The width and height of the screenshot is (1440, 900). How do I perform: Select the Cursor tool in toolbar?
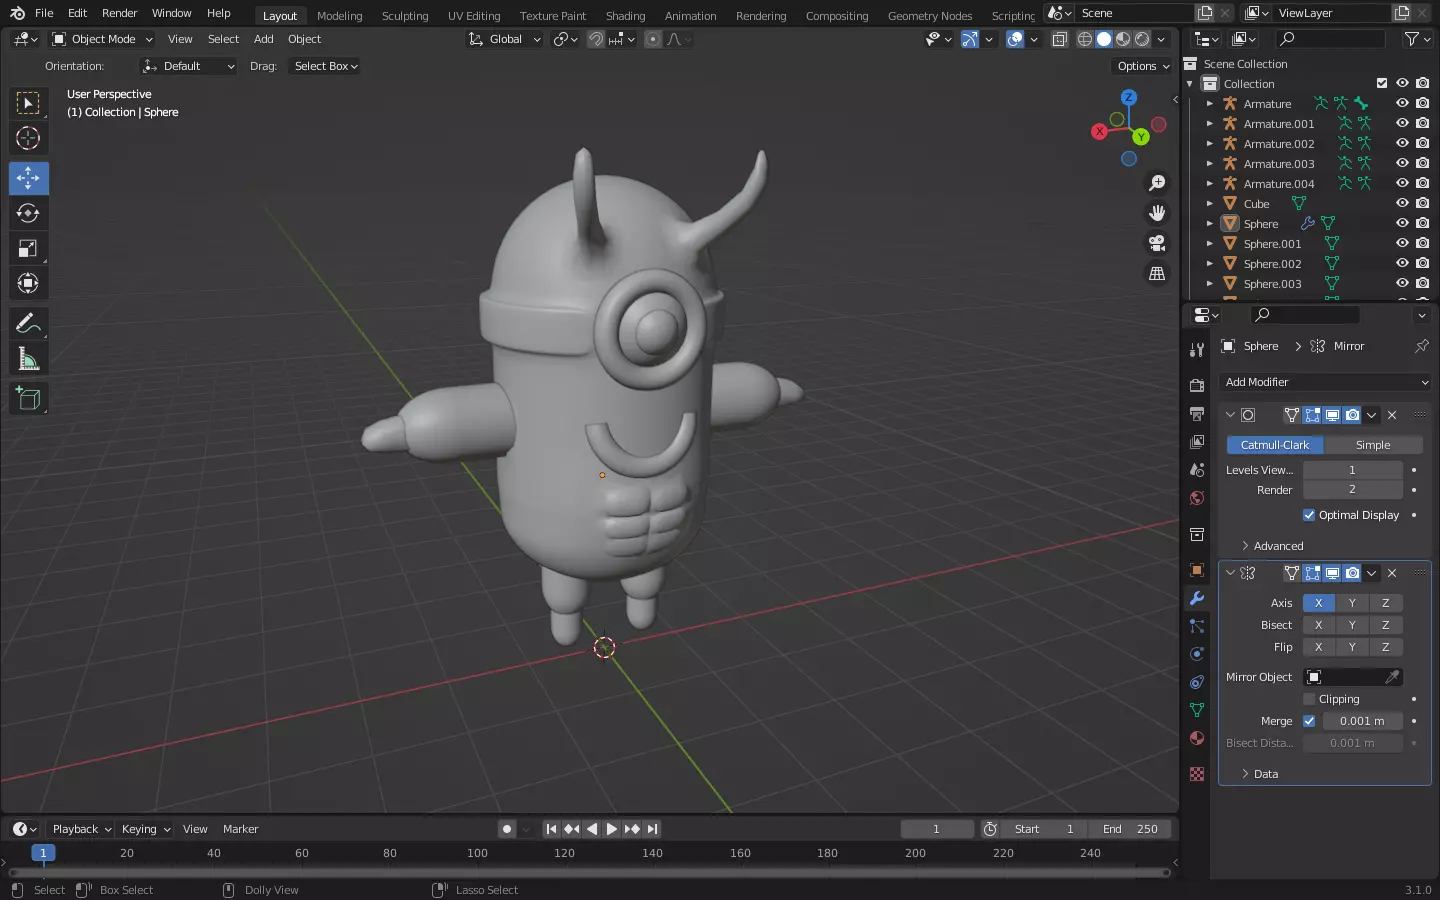coord(28,138)
